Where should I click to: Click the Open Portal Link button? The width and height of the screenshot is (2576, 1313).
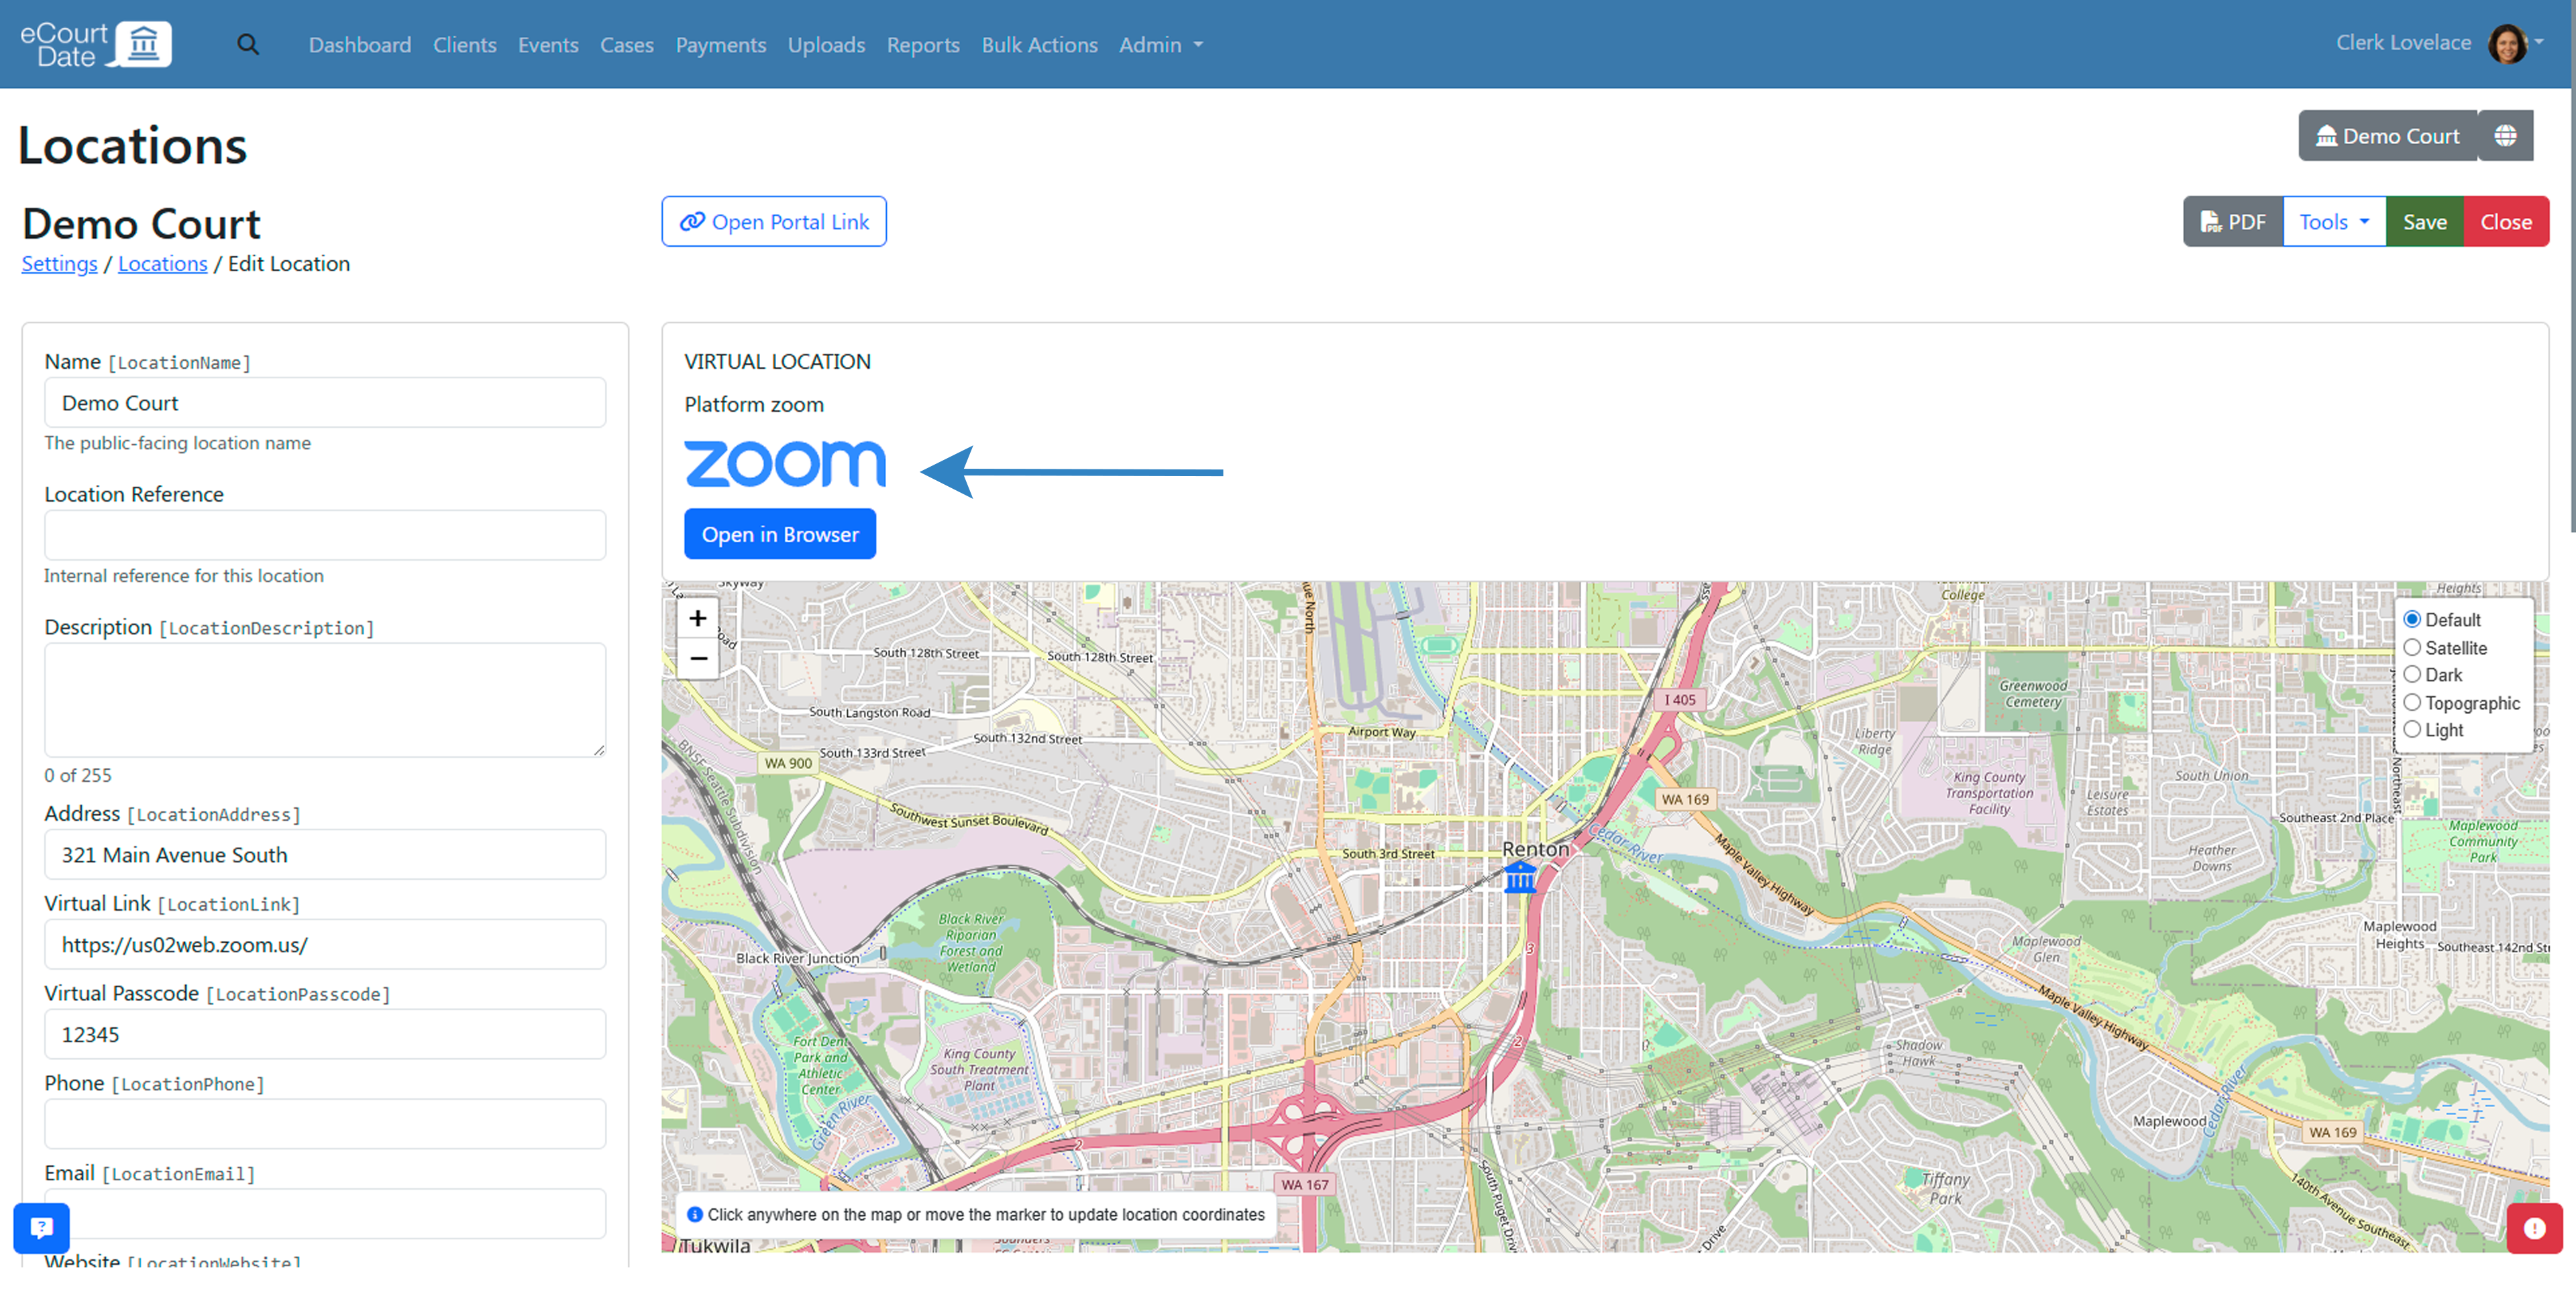click(774, 222)
